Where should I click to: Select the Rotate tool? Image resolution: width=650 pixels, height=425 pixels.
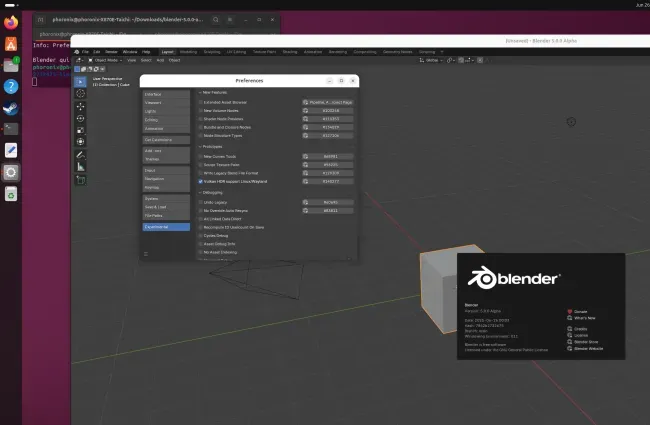point(80,119)
